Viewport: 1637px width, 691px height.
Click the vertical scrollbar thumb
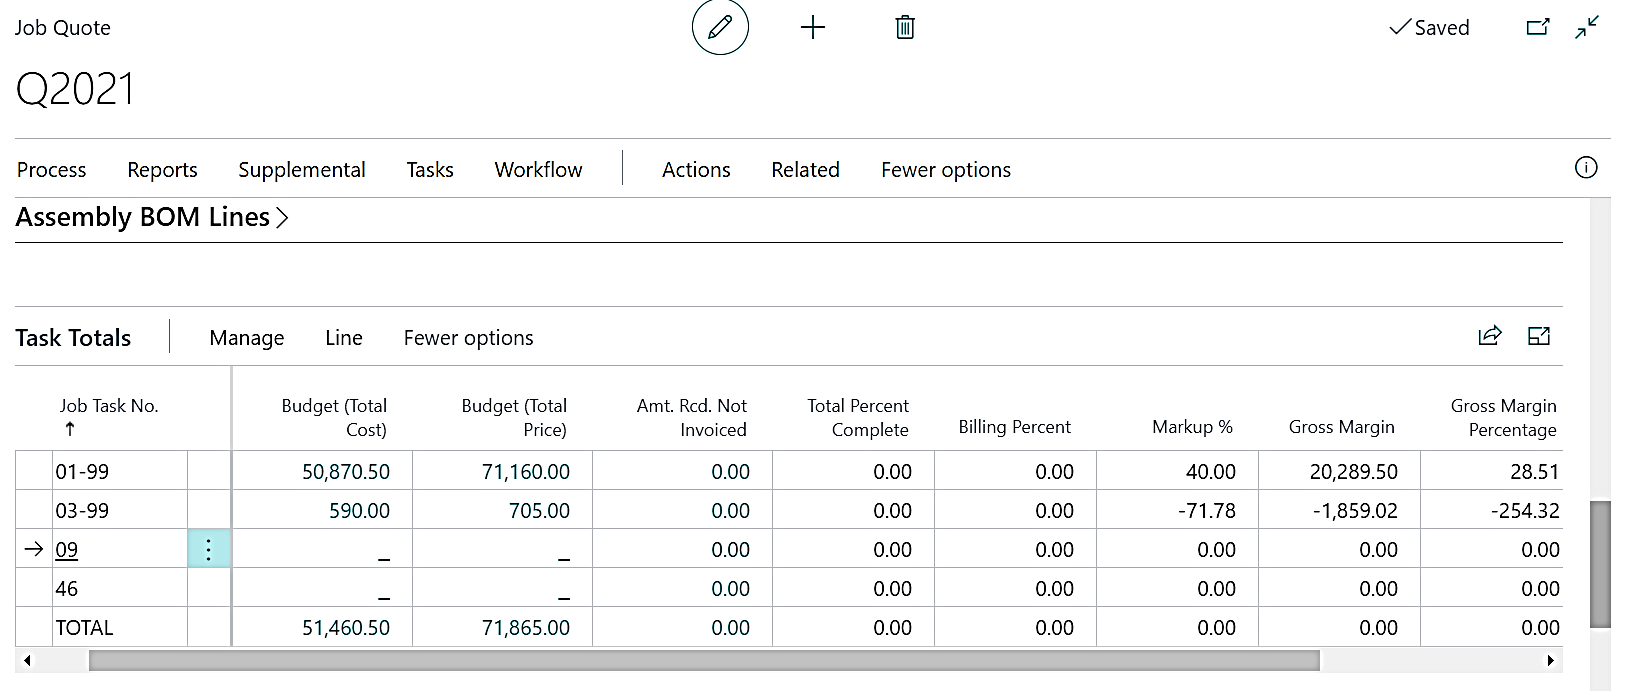1600,565
